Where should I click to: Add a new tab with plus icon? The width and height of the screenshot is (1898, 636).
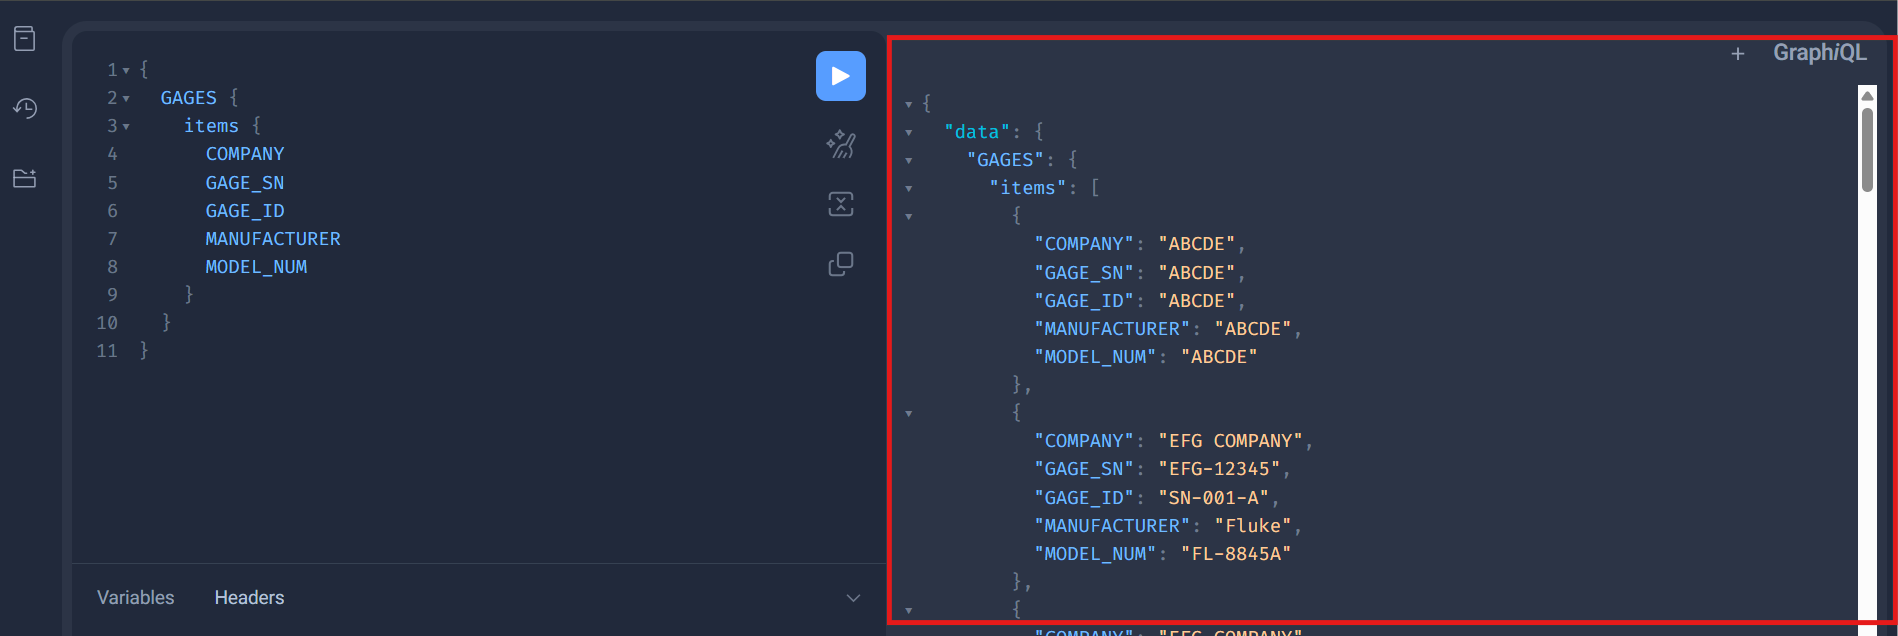(x=1738, y=54)
